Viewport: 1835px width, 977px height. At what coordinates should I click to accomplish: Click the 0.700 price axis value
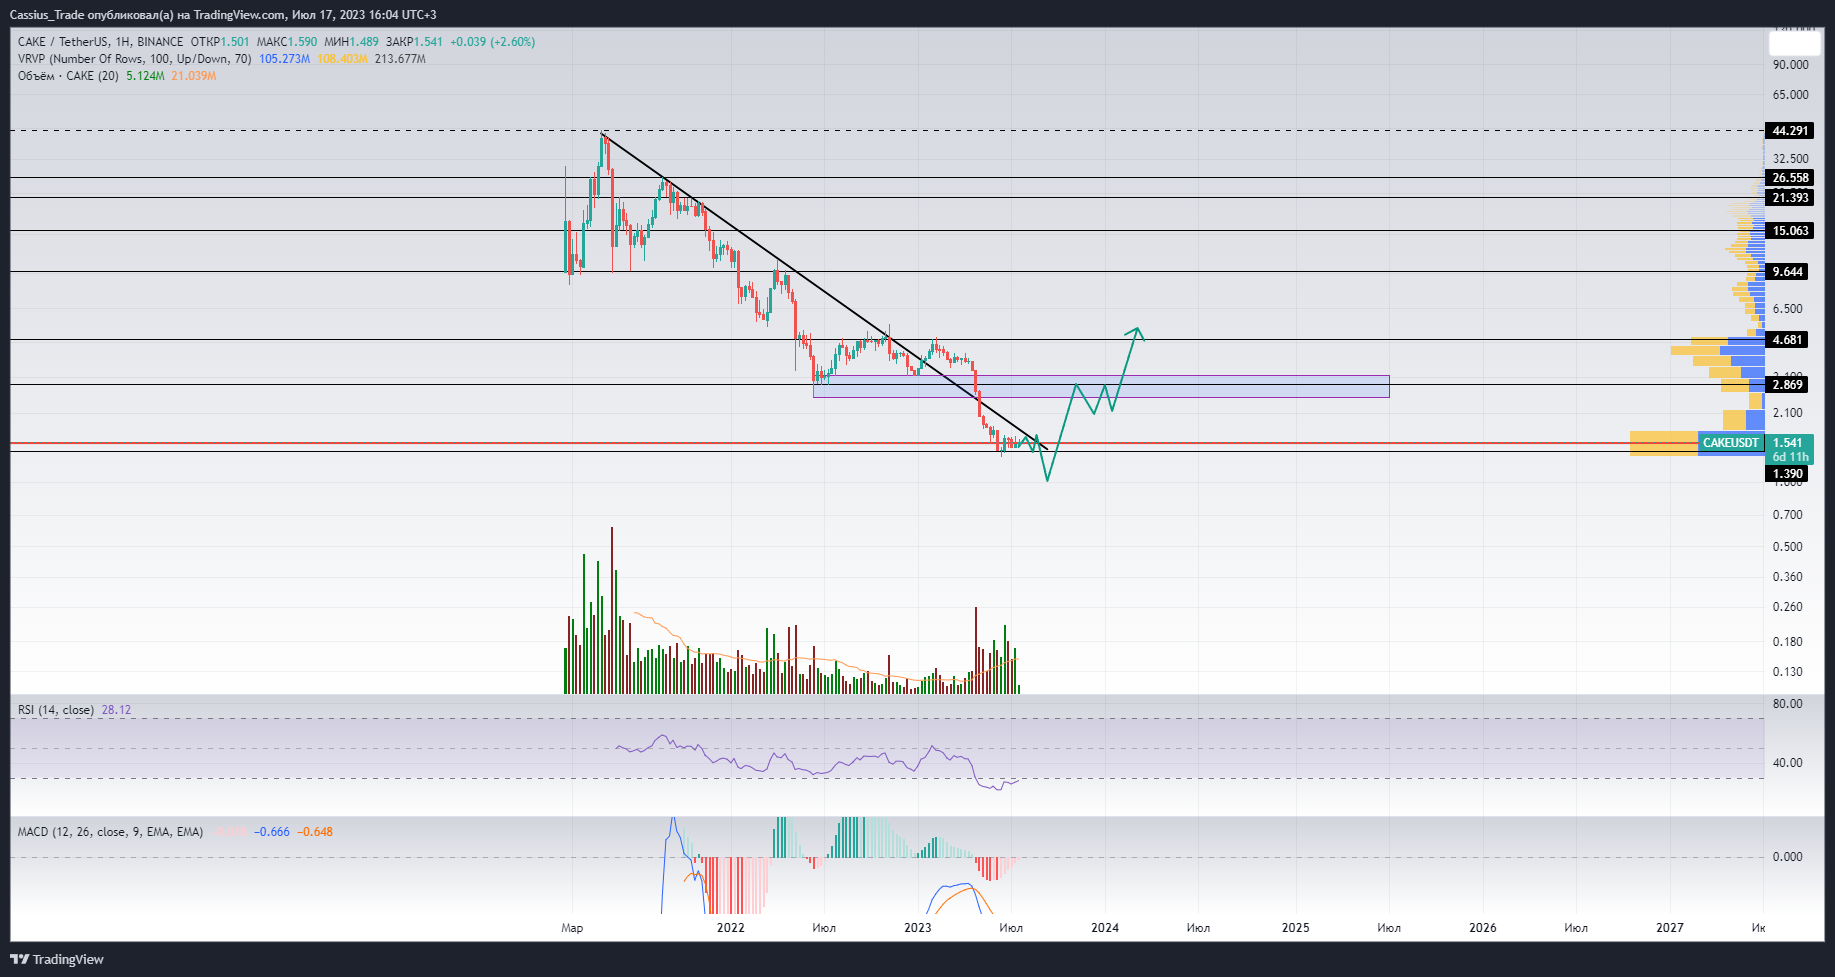click(x=1787, y=515)
